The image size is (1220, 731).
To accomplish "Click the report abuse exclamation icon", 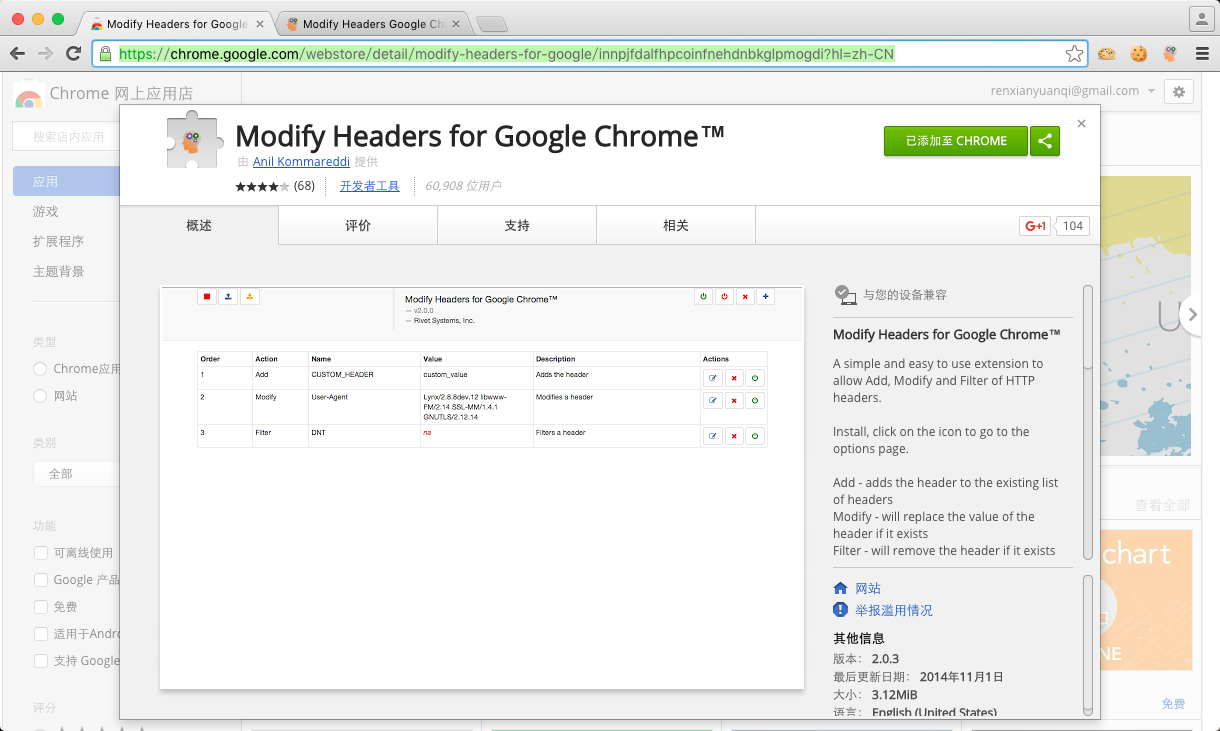I will tap(840, 610).
